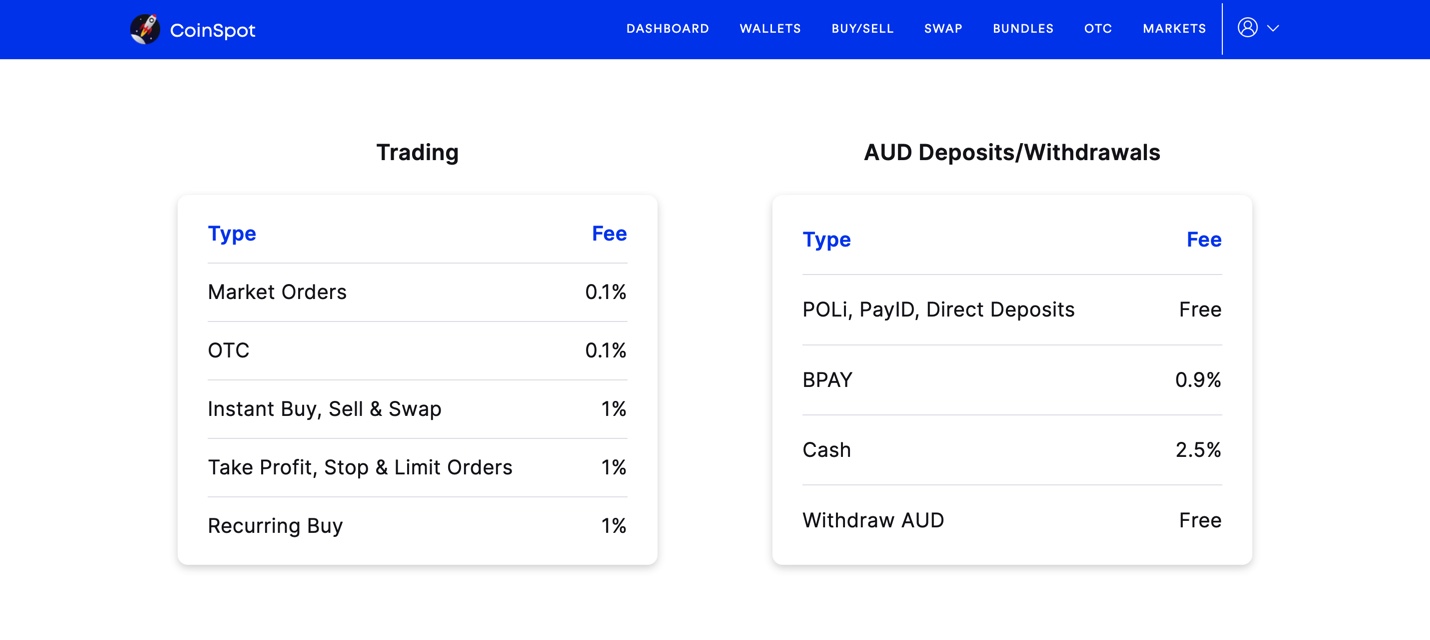Select the Market Orders row label
Viewport: 1430px width, 640px height.
click(x=277, y=292)
